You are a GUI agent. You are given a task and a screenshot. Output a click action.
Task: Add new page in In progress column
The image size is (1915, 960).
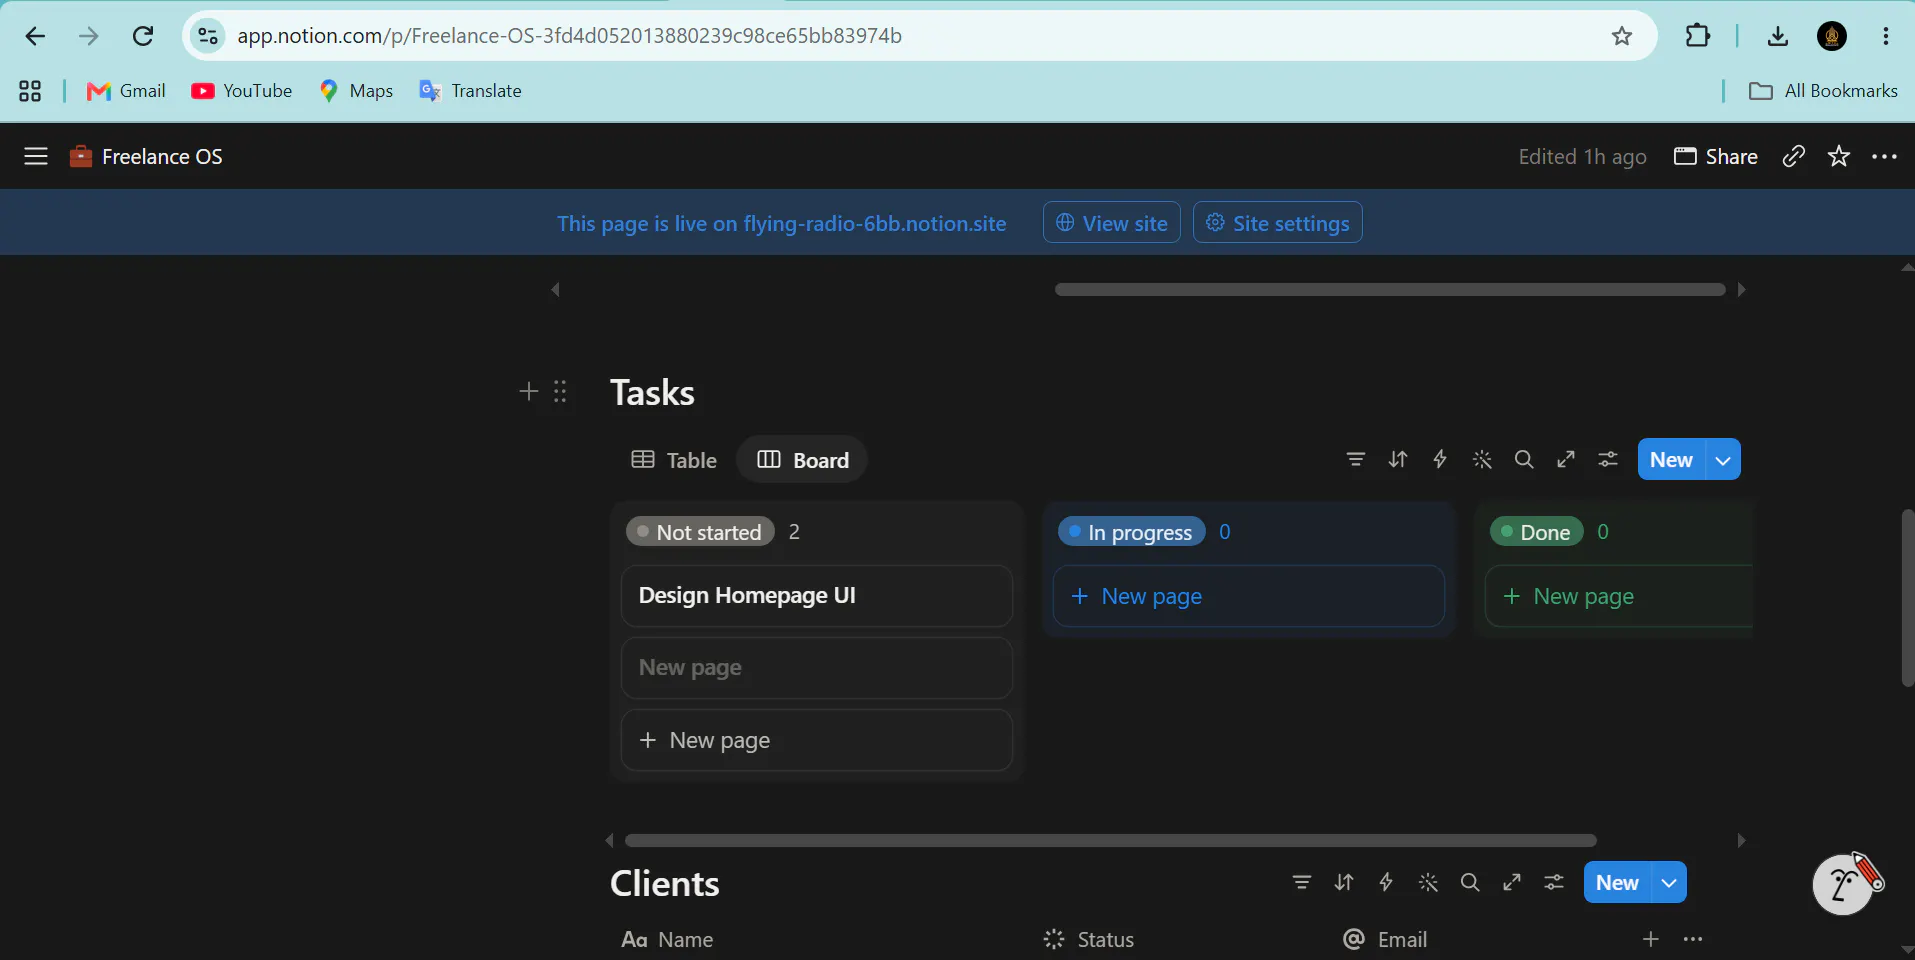point(1249,596)
